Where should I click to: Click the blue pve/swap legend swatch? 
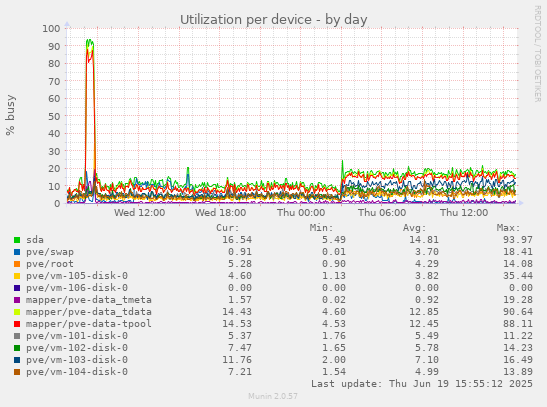point(17,252)
